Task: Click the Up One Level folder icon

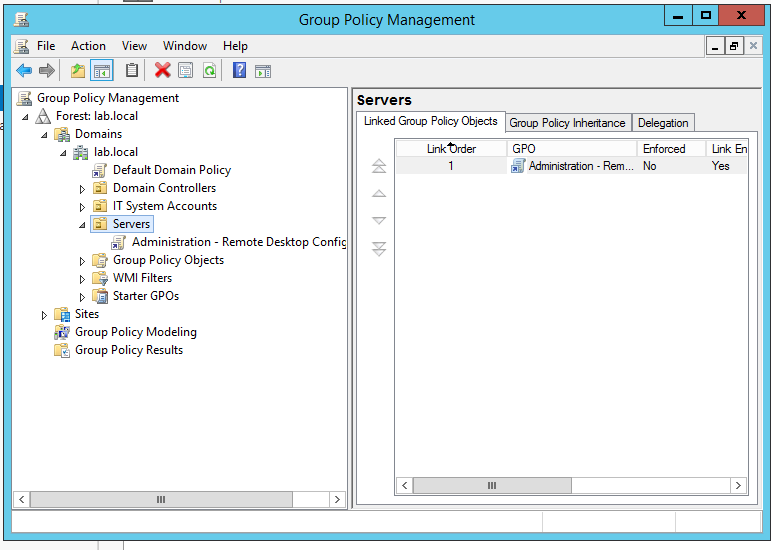Action: [x=78, y=71]
